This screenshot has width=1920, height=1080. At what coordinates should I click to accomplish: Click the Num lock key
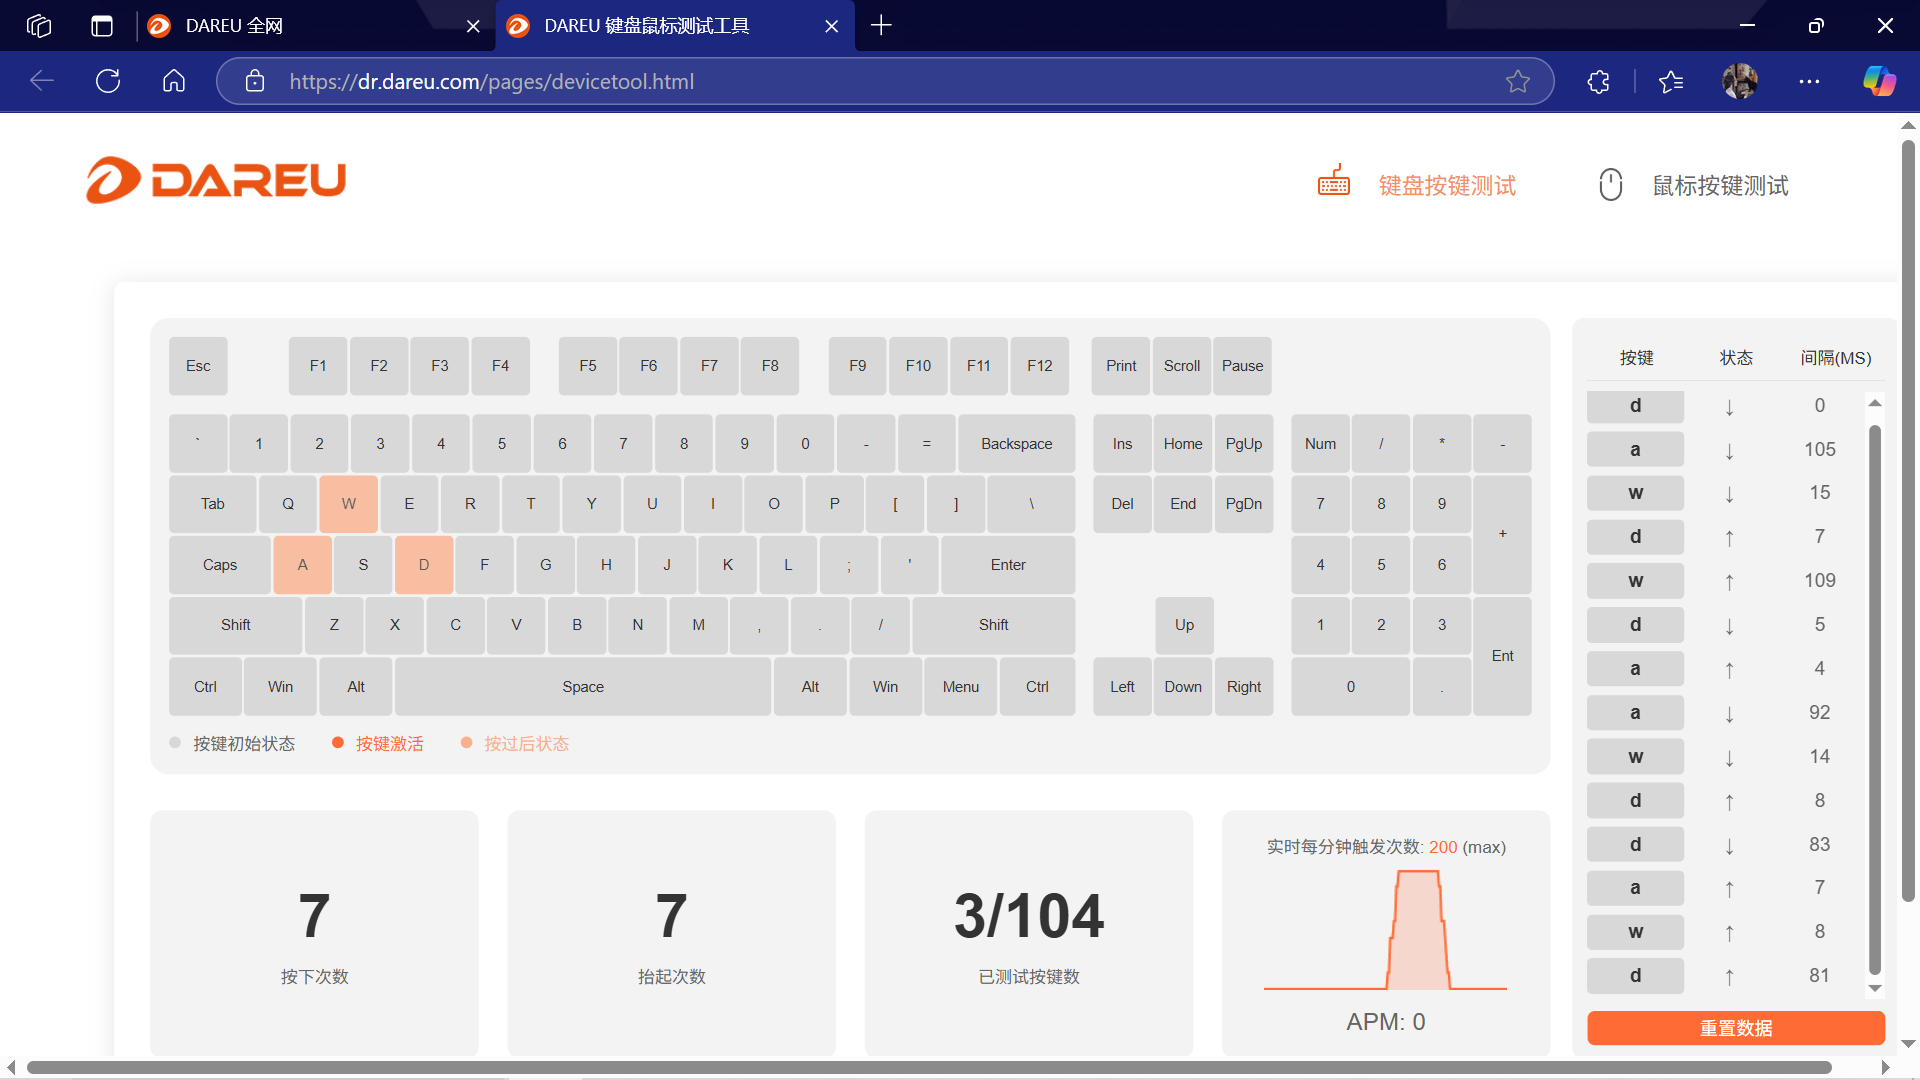click(1320, 444)
